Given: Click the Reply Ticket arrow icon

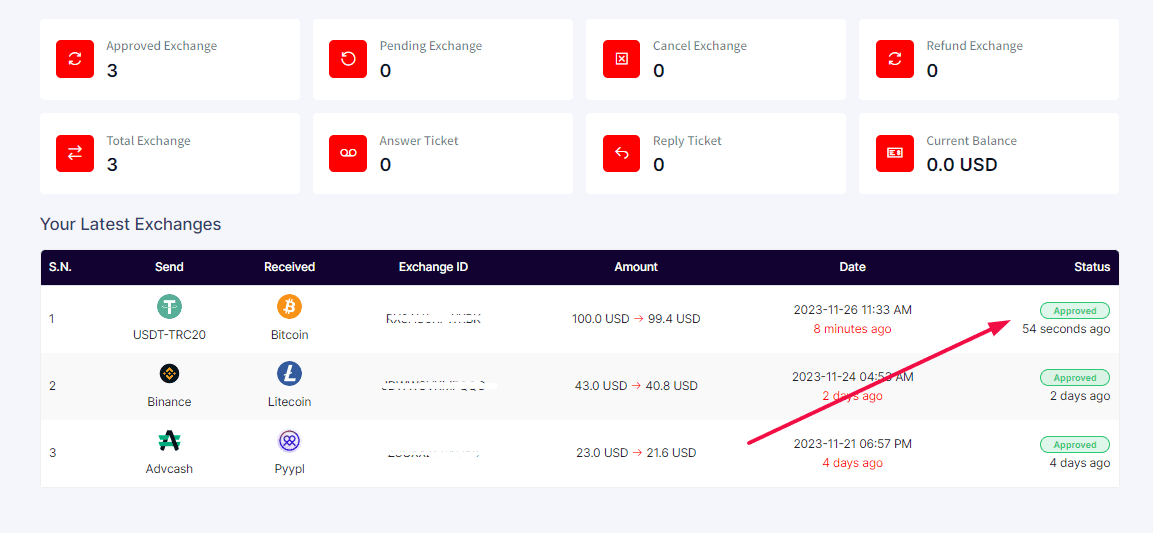Looking at the screenshot, I should (621, 153).
